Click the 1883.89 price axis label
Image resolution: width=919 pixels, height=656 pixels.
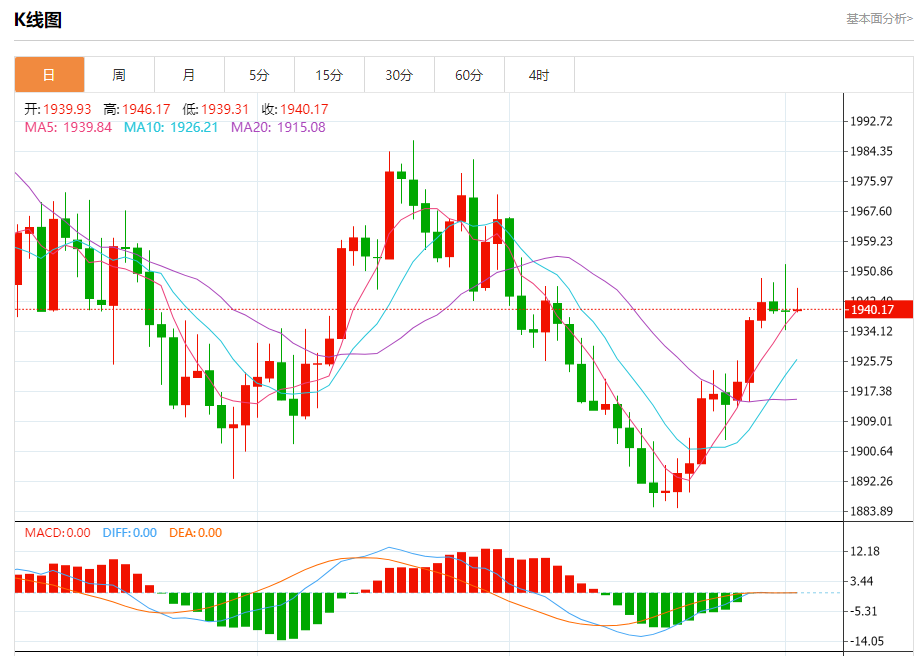pyautogui.click(x=872, y=511)
